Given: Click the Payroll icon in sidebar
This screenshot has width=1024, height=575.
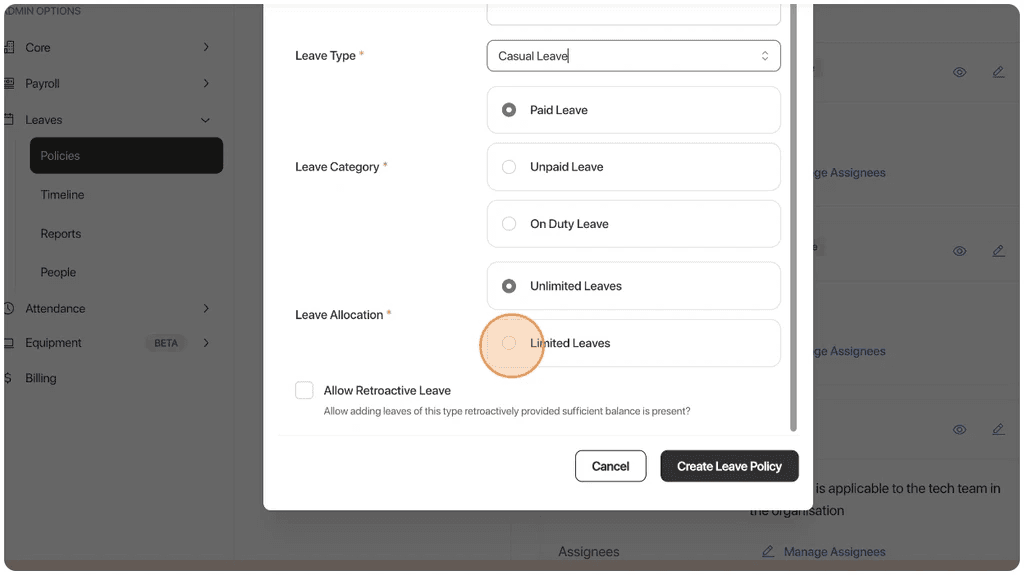Looking at the screenshot, I should (x=9, y=83).
